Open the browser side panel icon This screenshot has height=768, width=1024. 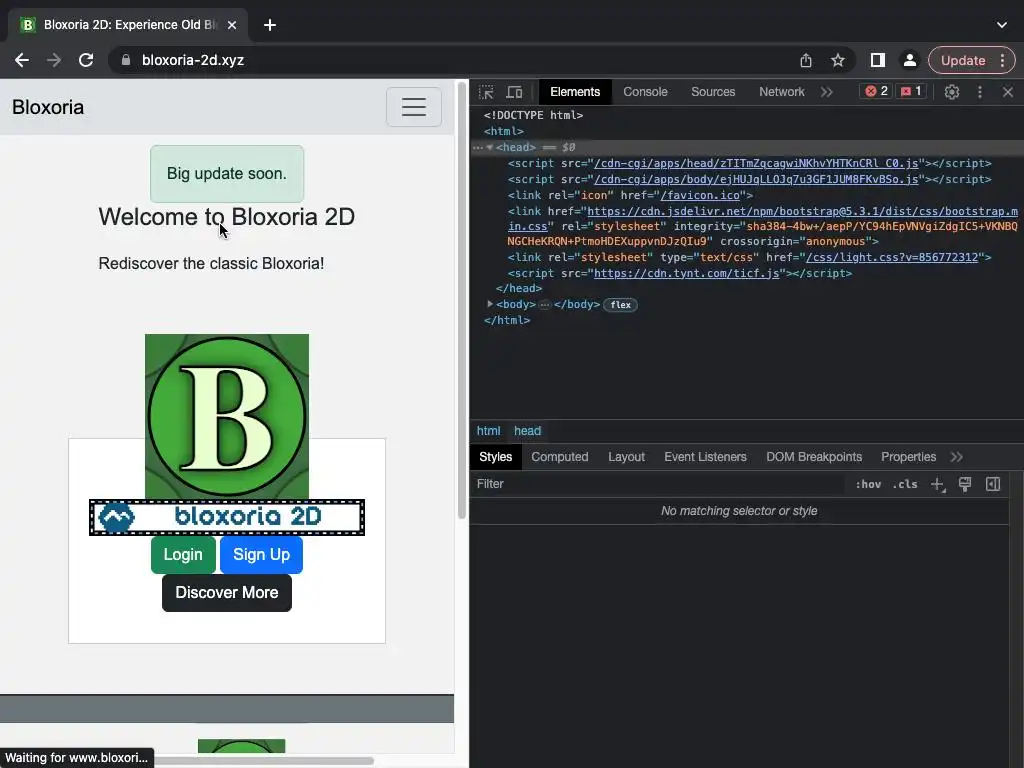[878, 60]
